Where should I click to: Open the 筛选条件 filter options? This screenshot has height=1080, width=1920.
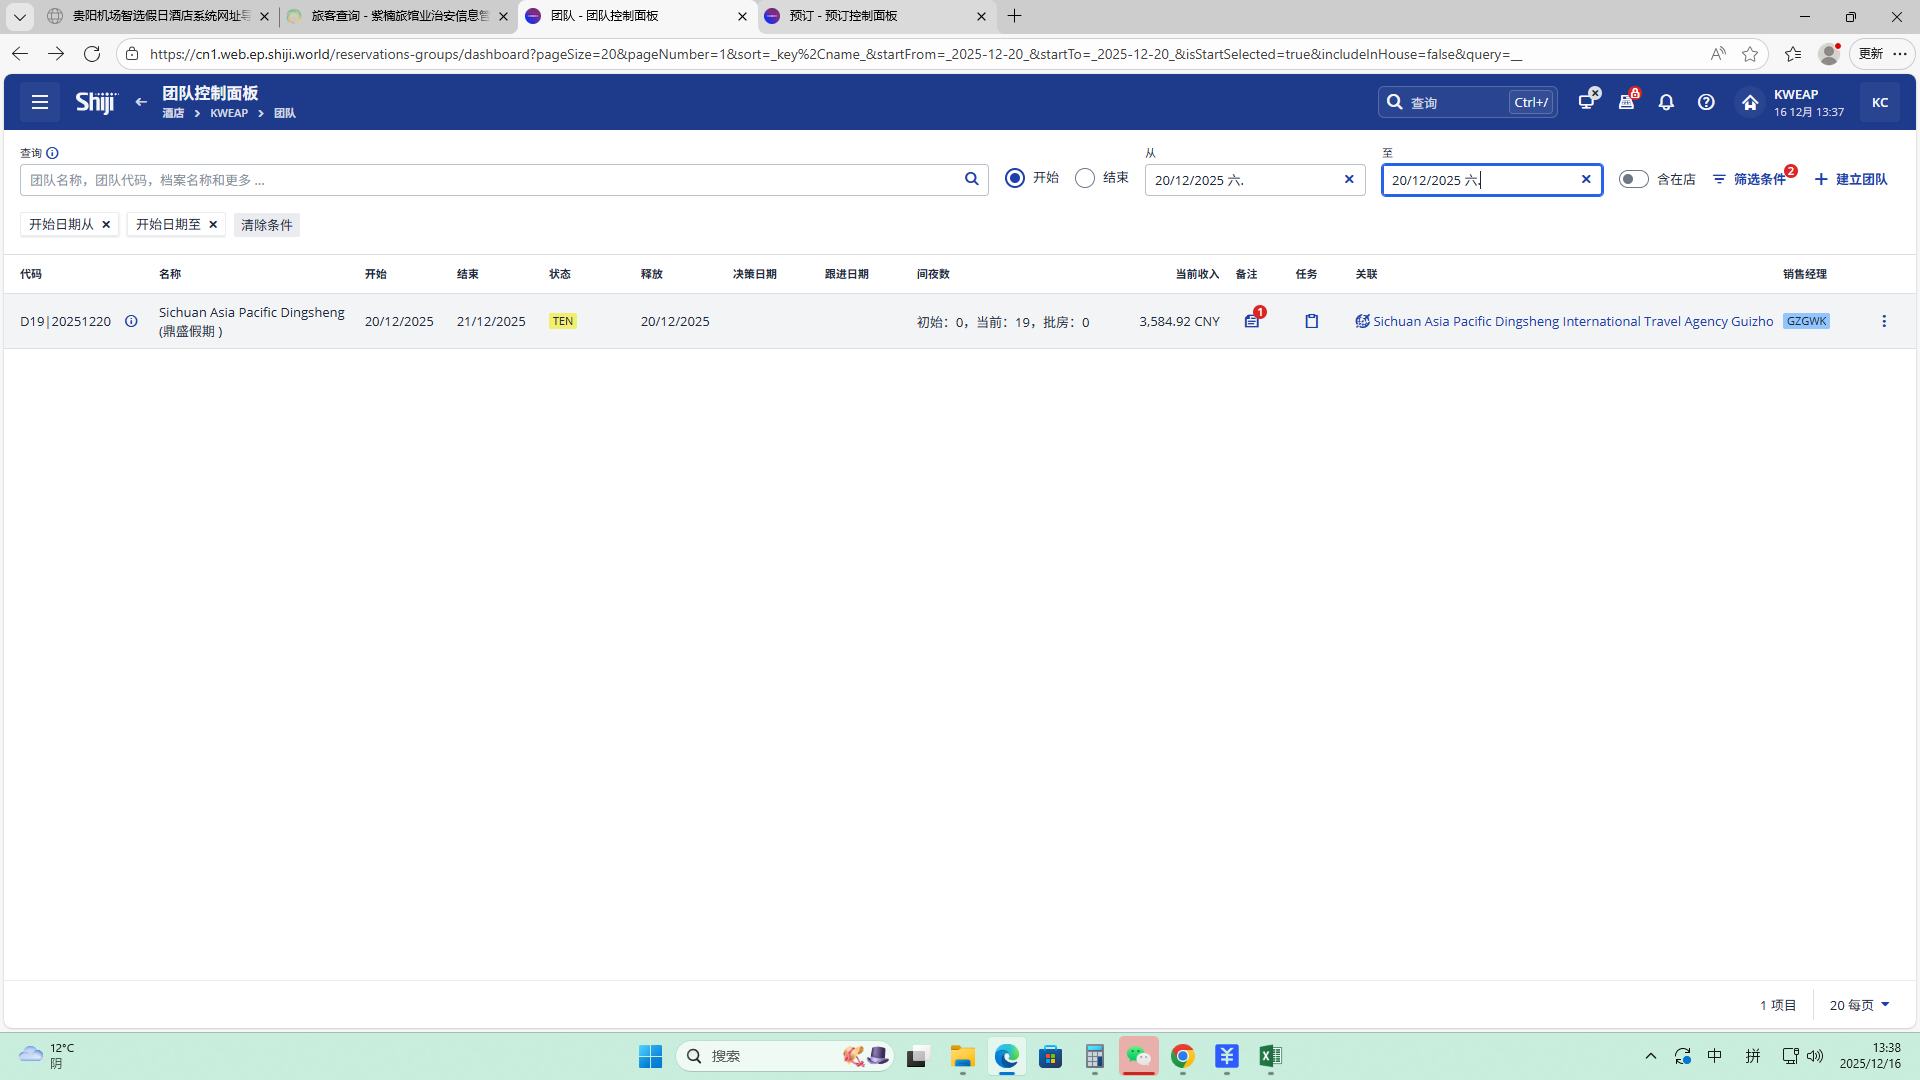click(x=1750, y=179)
